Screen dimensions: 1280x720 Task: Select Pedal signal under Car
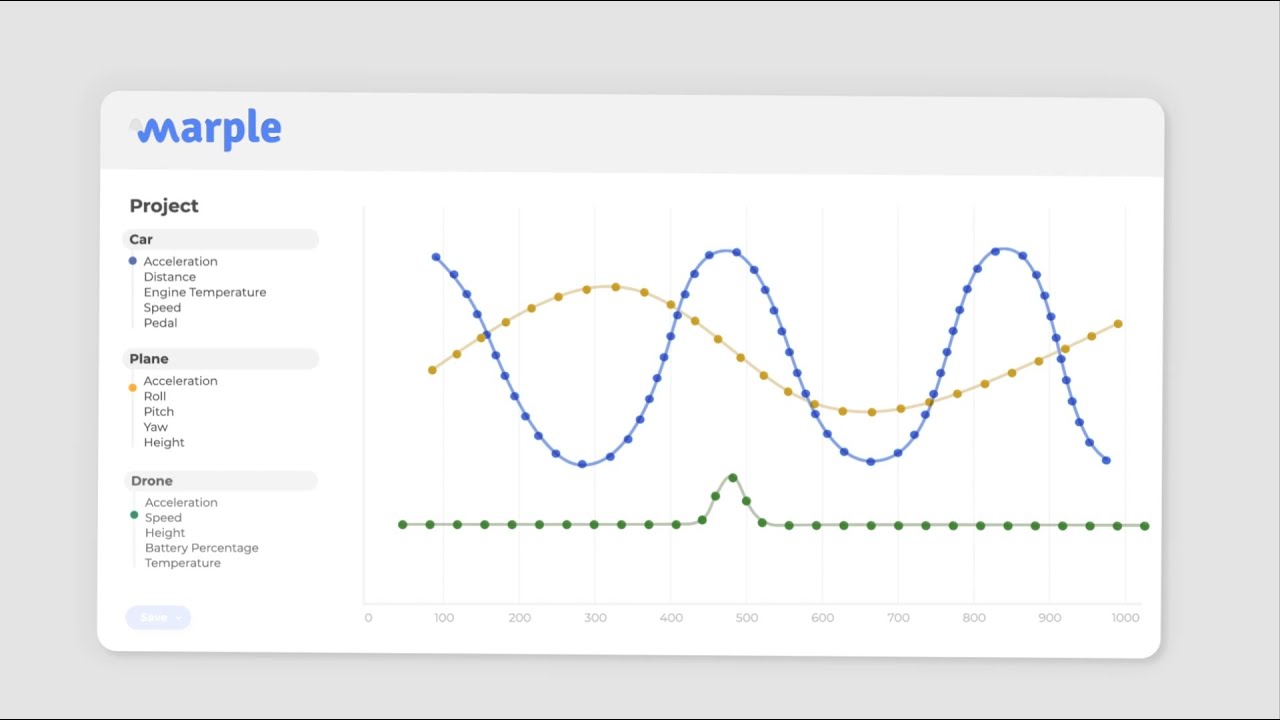(160, 323)
